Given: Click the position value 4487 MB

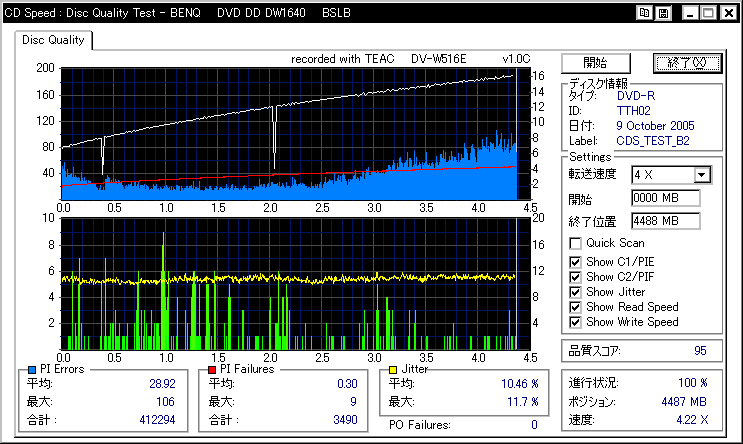Looking at the screenshot, I should click(684, 402).
